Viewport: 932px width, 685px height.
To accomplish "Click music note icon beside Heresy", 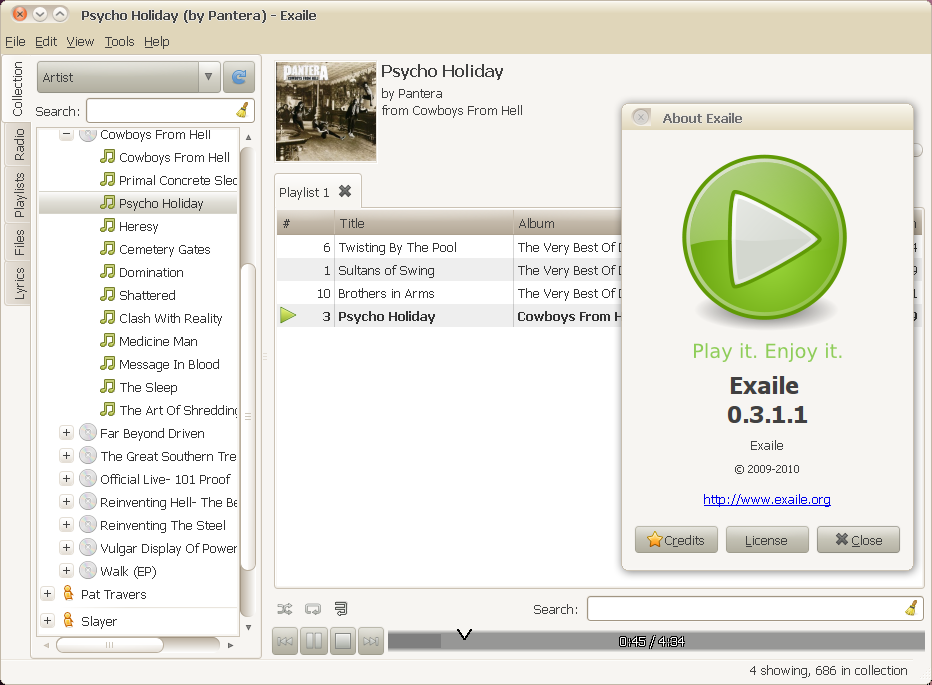I will [x=108, y=226].
